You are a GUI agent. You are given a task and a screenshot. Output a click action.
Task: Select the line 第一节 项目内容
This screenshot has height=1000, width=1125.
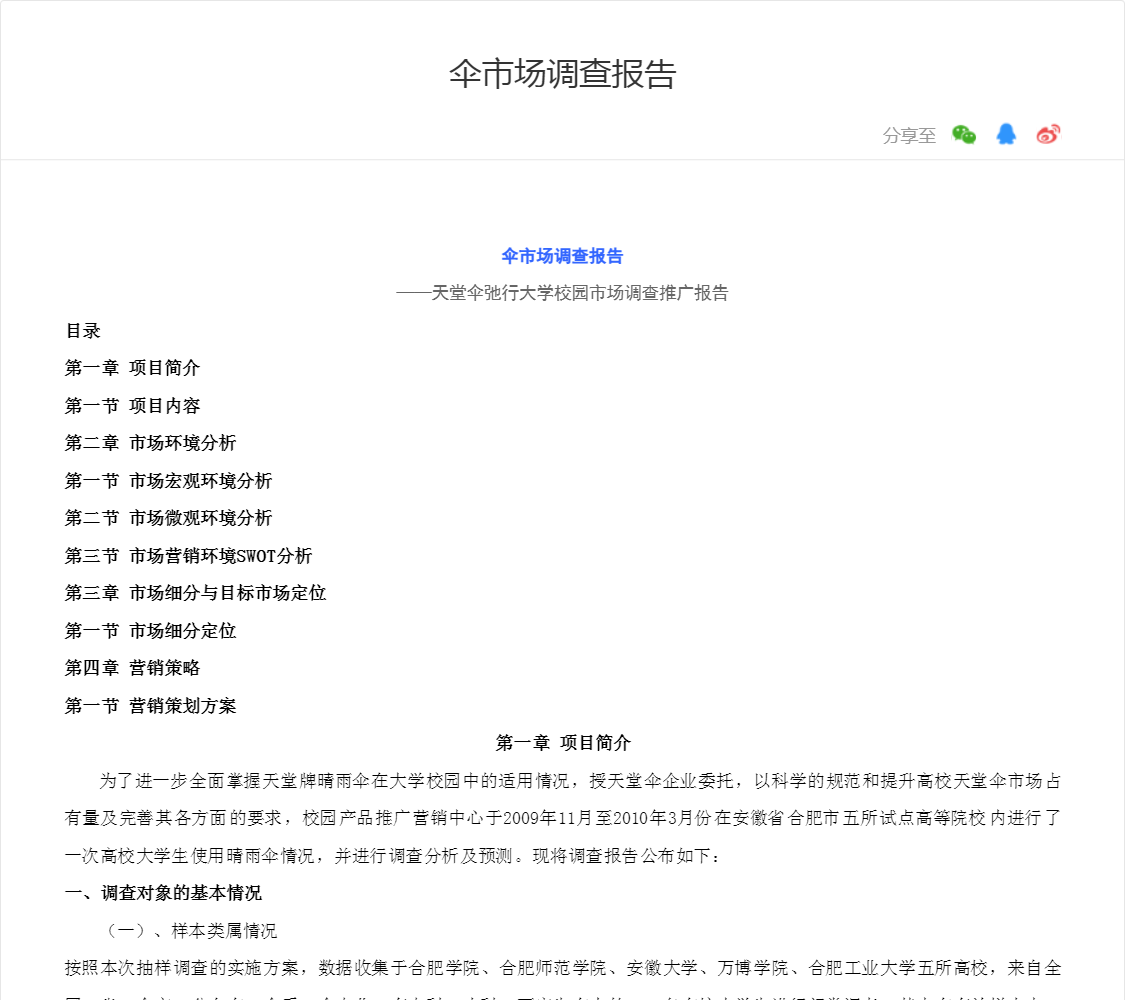[x=133, y=406]
